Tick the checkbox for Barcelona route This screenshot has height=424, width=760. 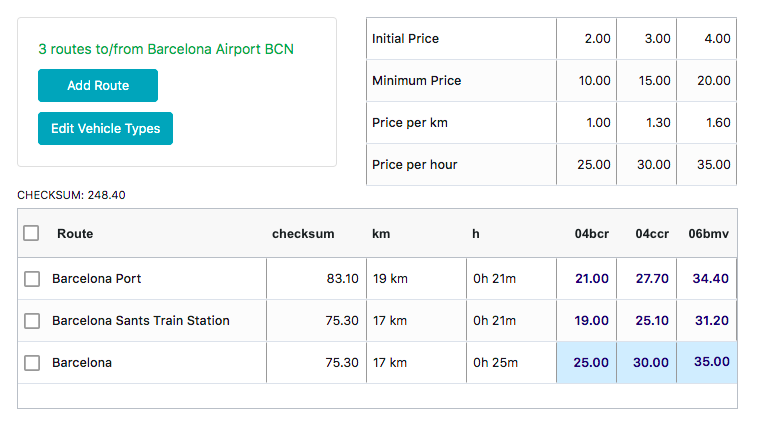pyautogui.click(x=31, y=363)
